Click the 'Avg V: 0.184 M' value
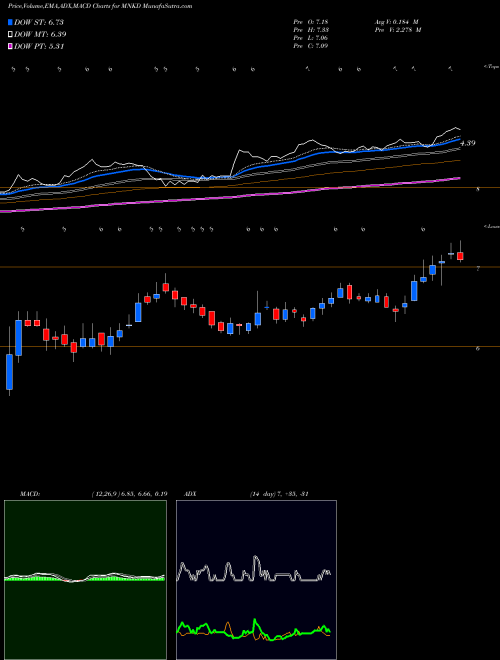The image size is (500, 660). point(396,22)
